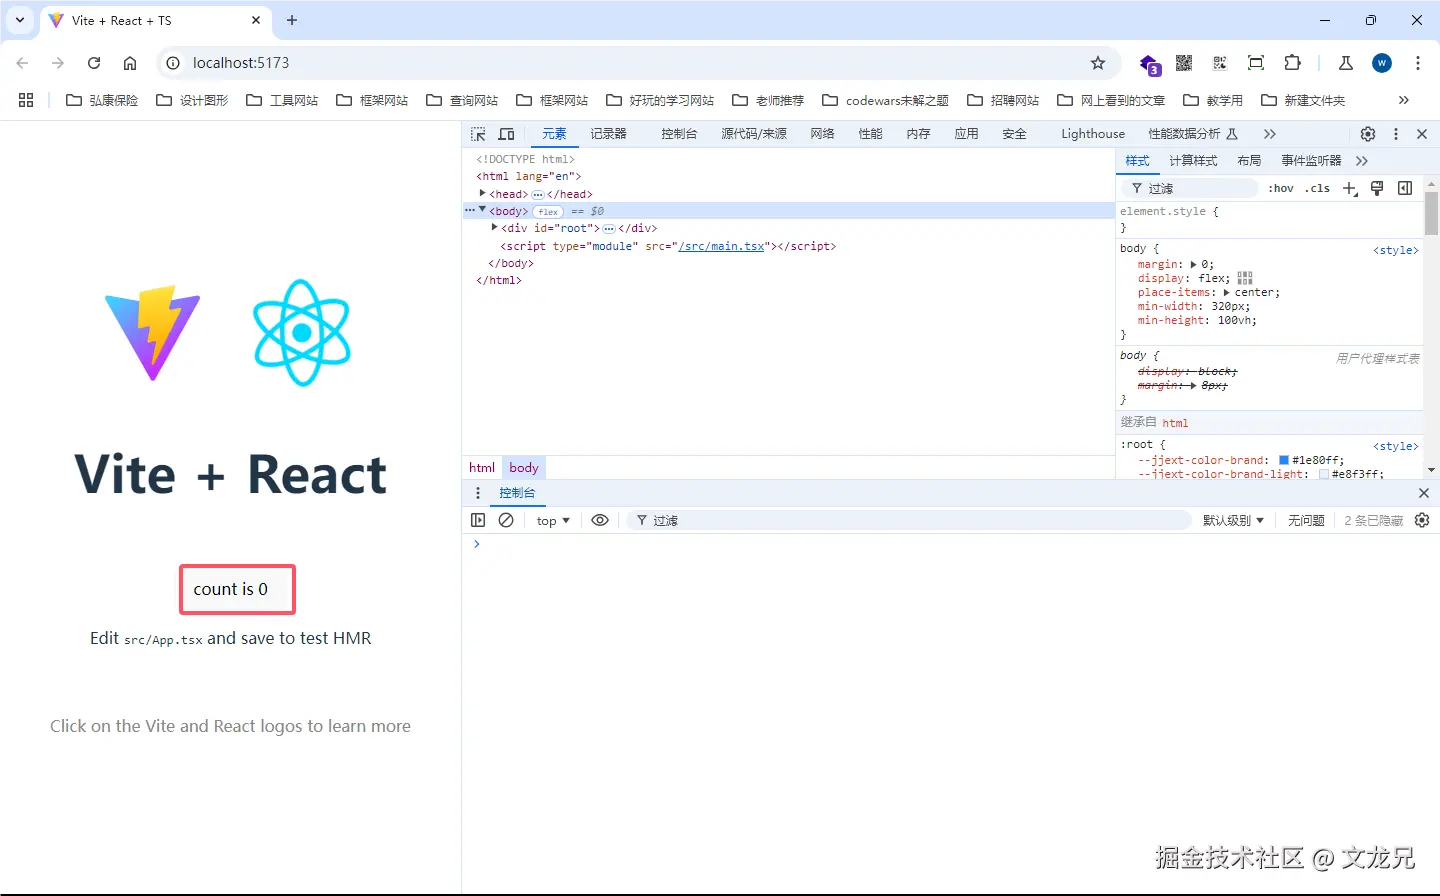Viewport: 1440px width, 896px height.
Task: Focus the styles filter (过滤) input
Action: coord(1189,188)
